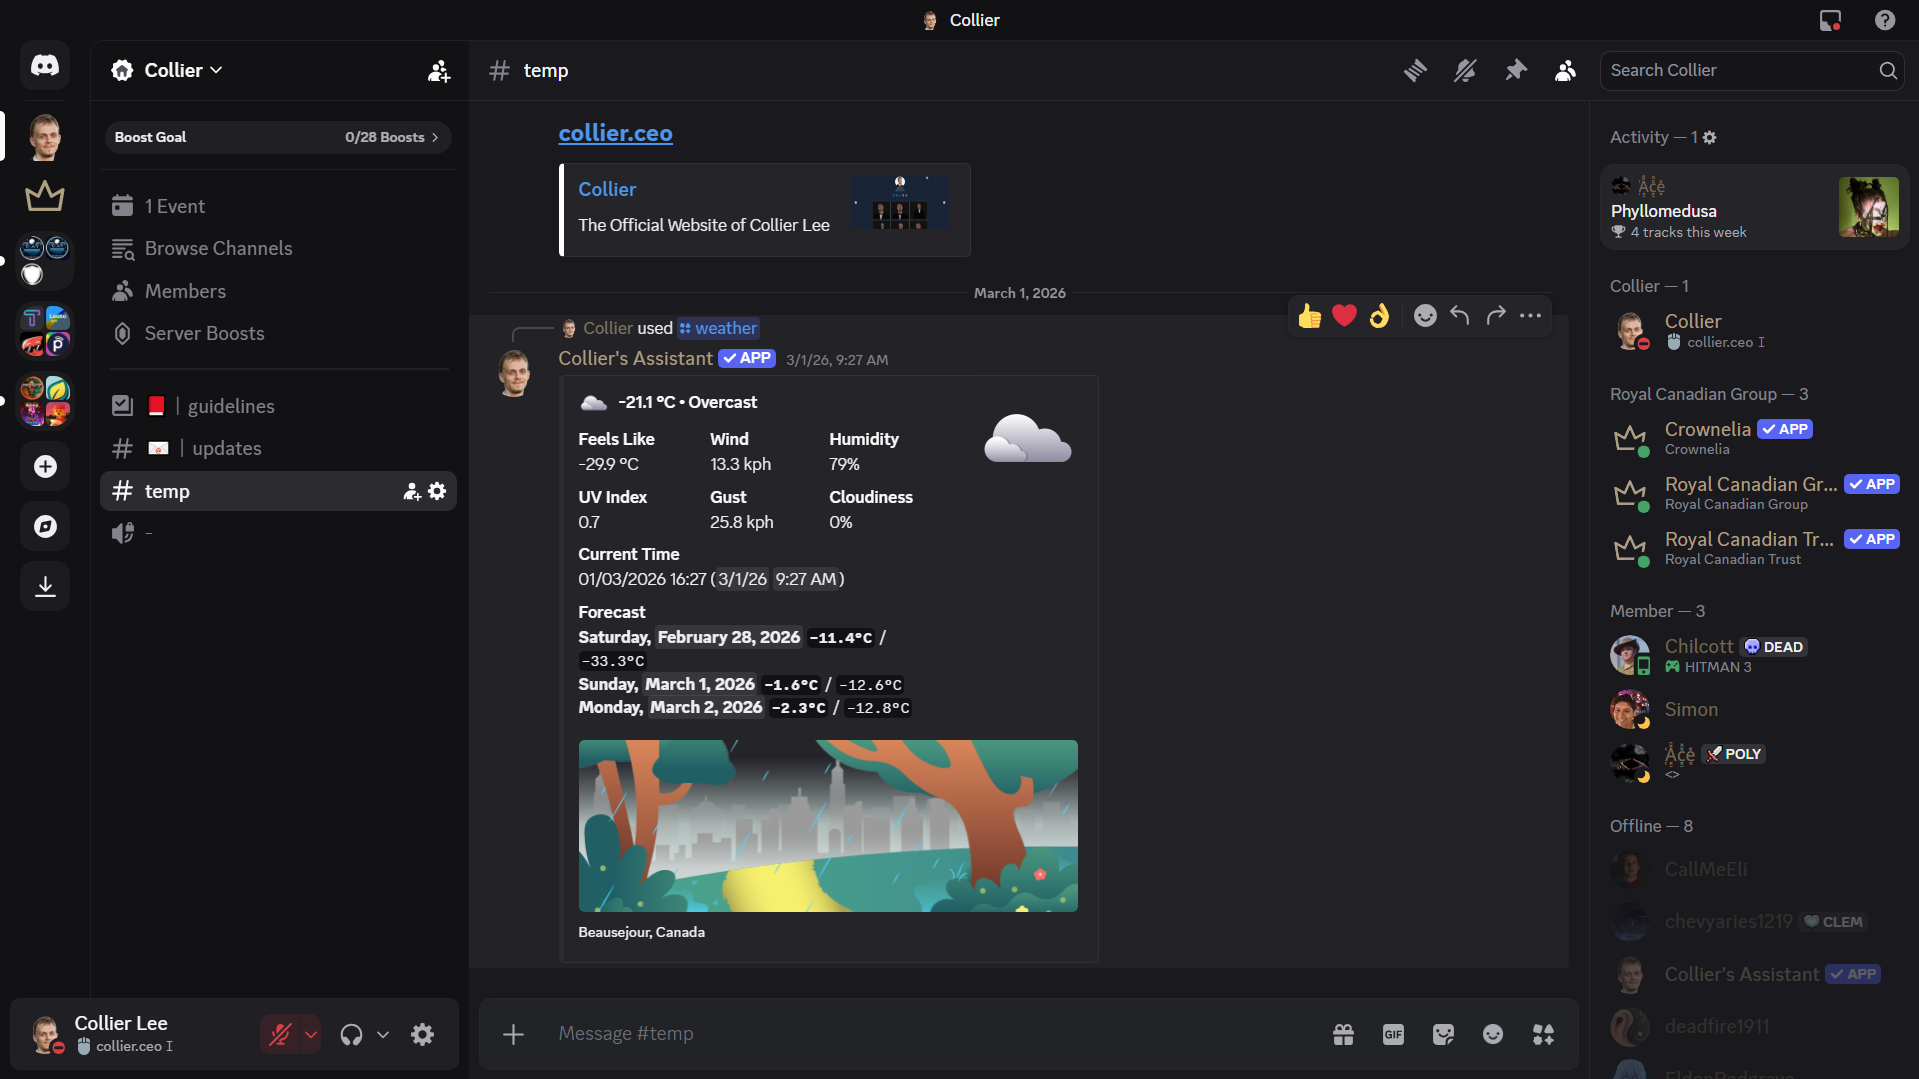Open User Settings gear icon
Screen dimensions: 1919x1079
[423, 1034]
